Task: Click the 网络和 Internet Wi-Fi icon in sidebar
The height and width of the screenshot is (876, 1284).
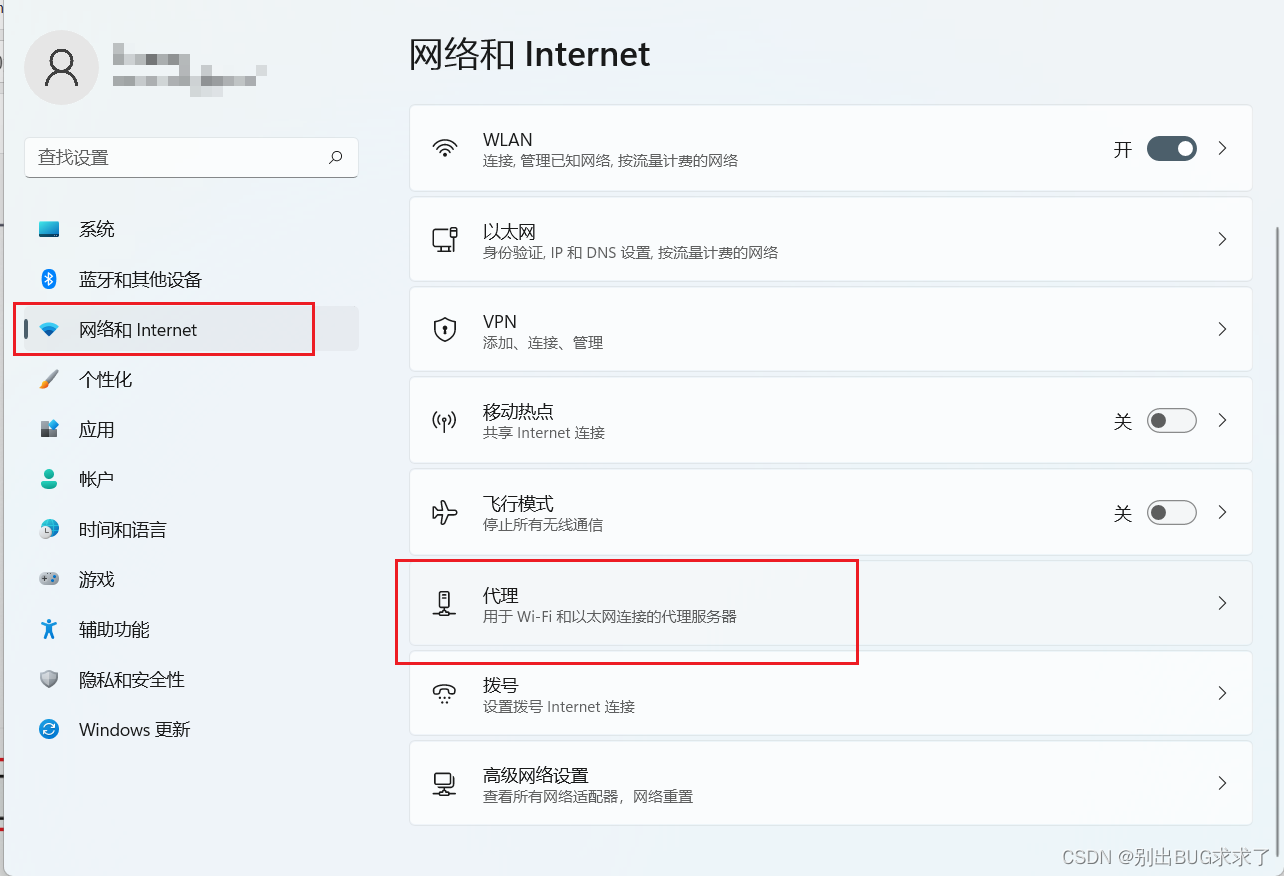Action: [49, 330]
